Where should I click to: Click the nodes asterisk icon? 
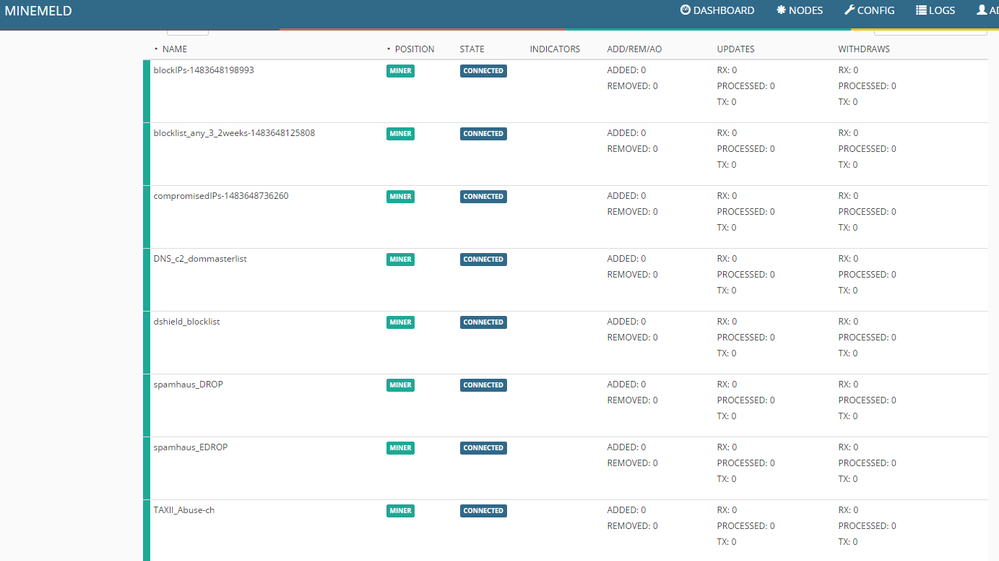coord(781,10)
